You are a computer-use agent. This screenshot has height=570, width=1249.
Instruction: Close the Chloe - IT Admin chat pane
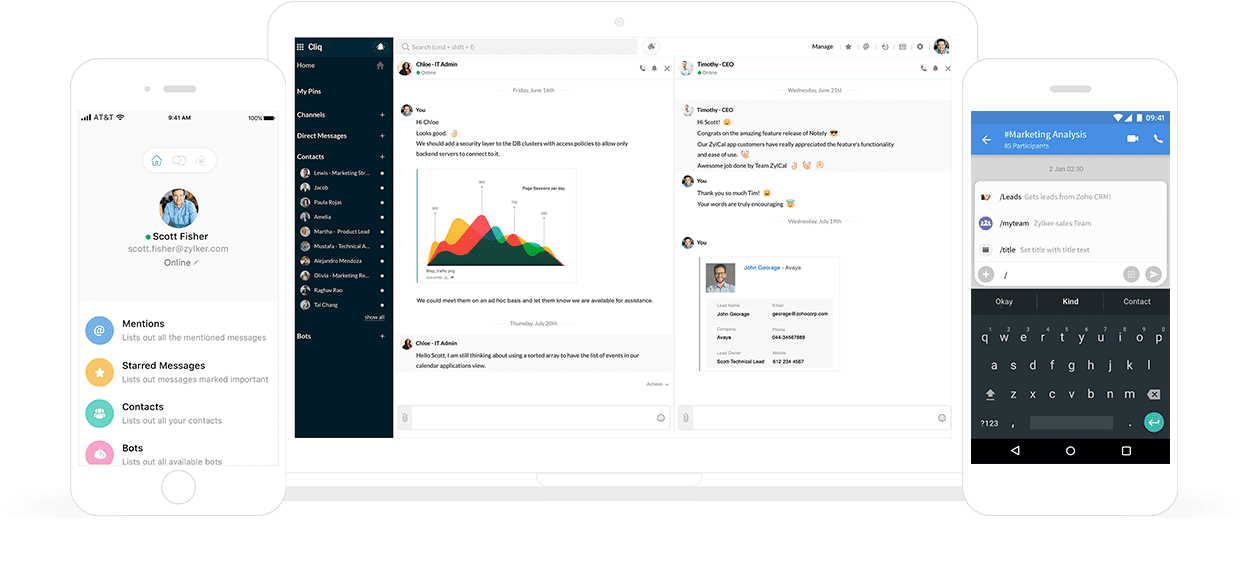click(x=667, y=68)
